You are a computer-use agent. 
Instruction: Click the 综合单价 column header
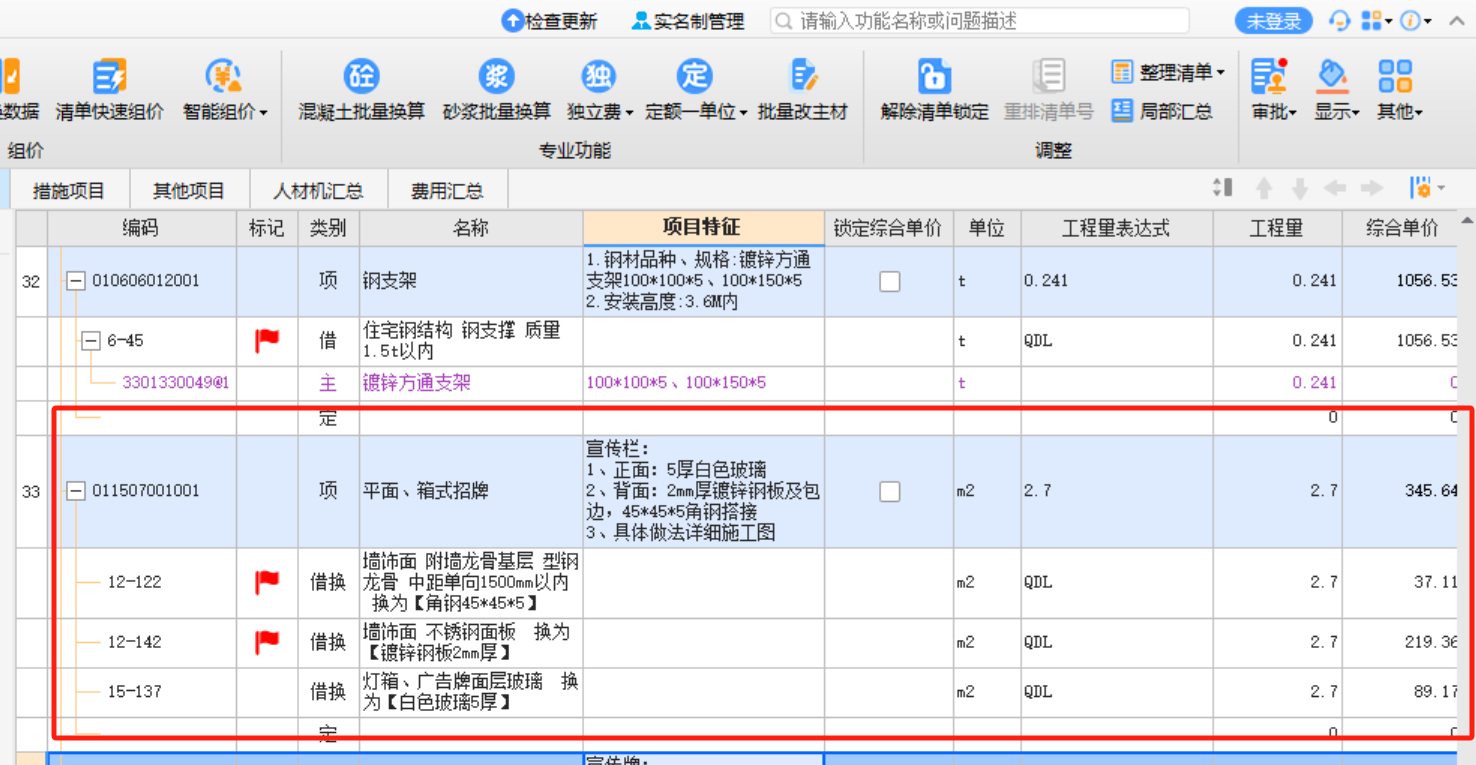tap(1400, 228)
